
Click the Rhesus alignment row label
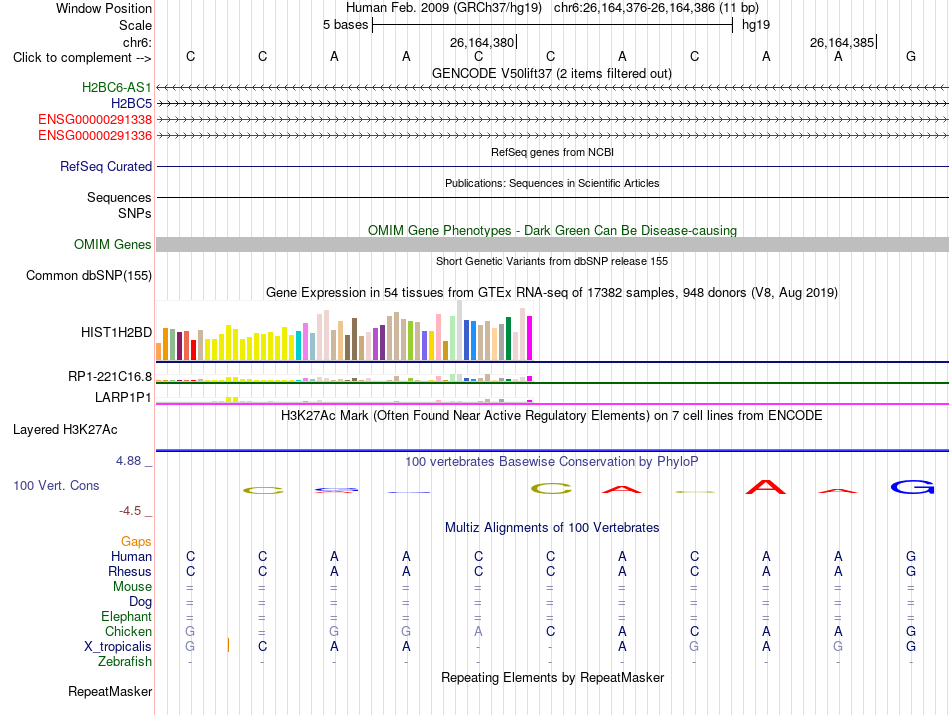point(130,571)
